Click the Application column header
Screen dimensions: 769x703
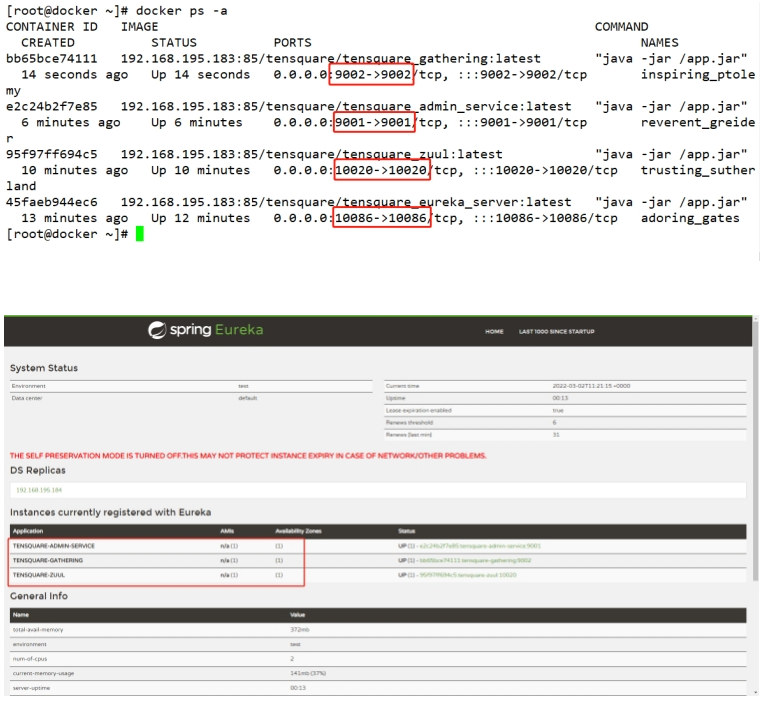click(x=28, y=531)
